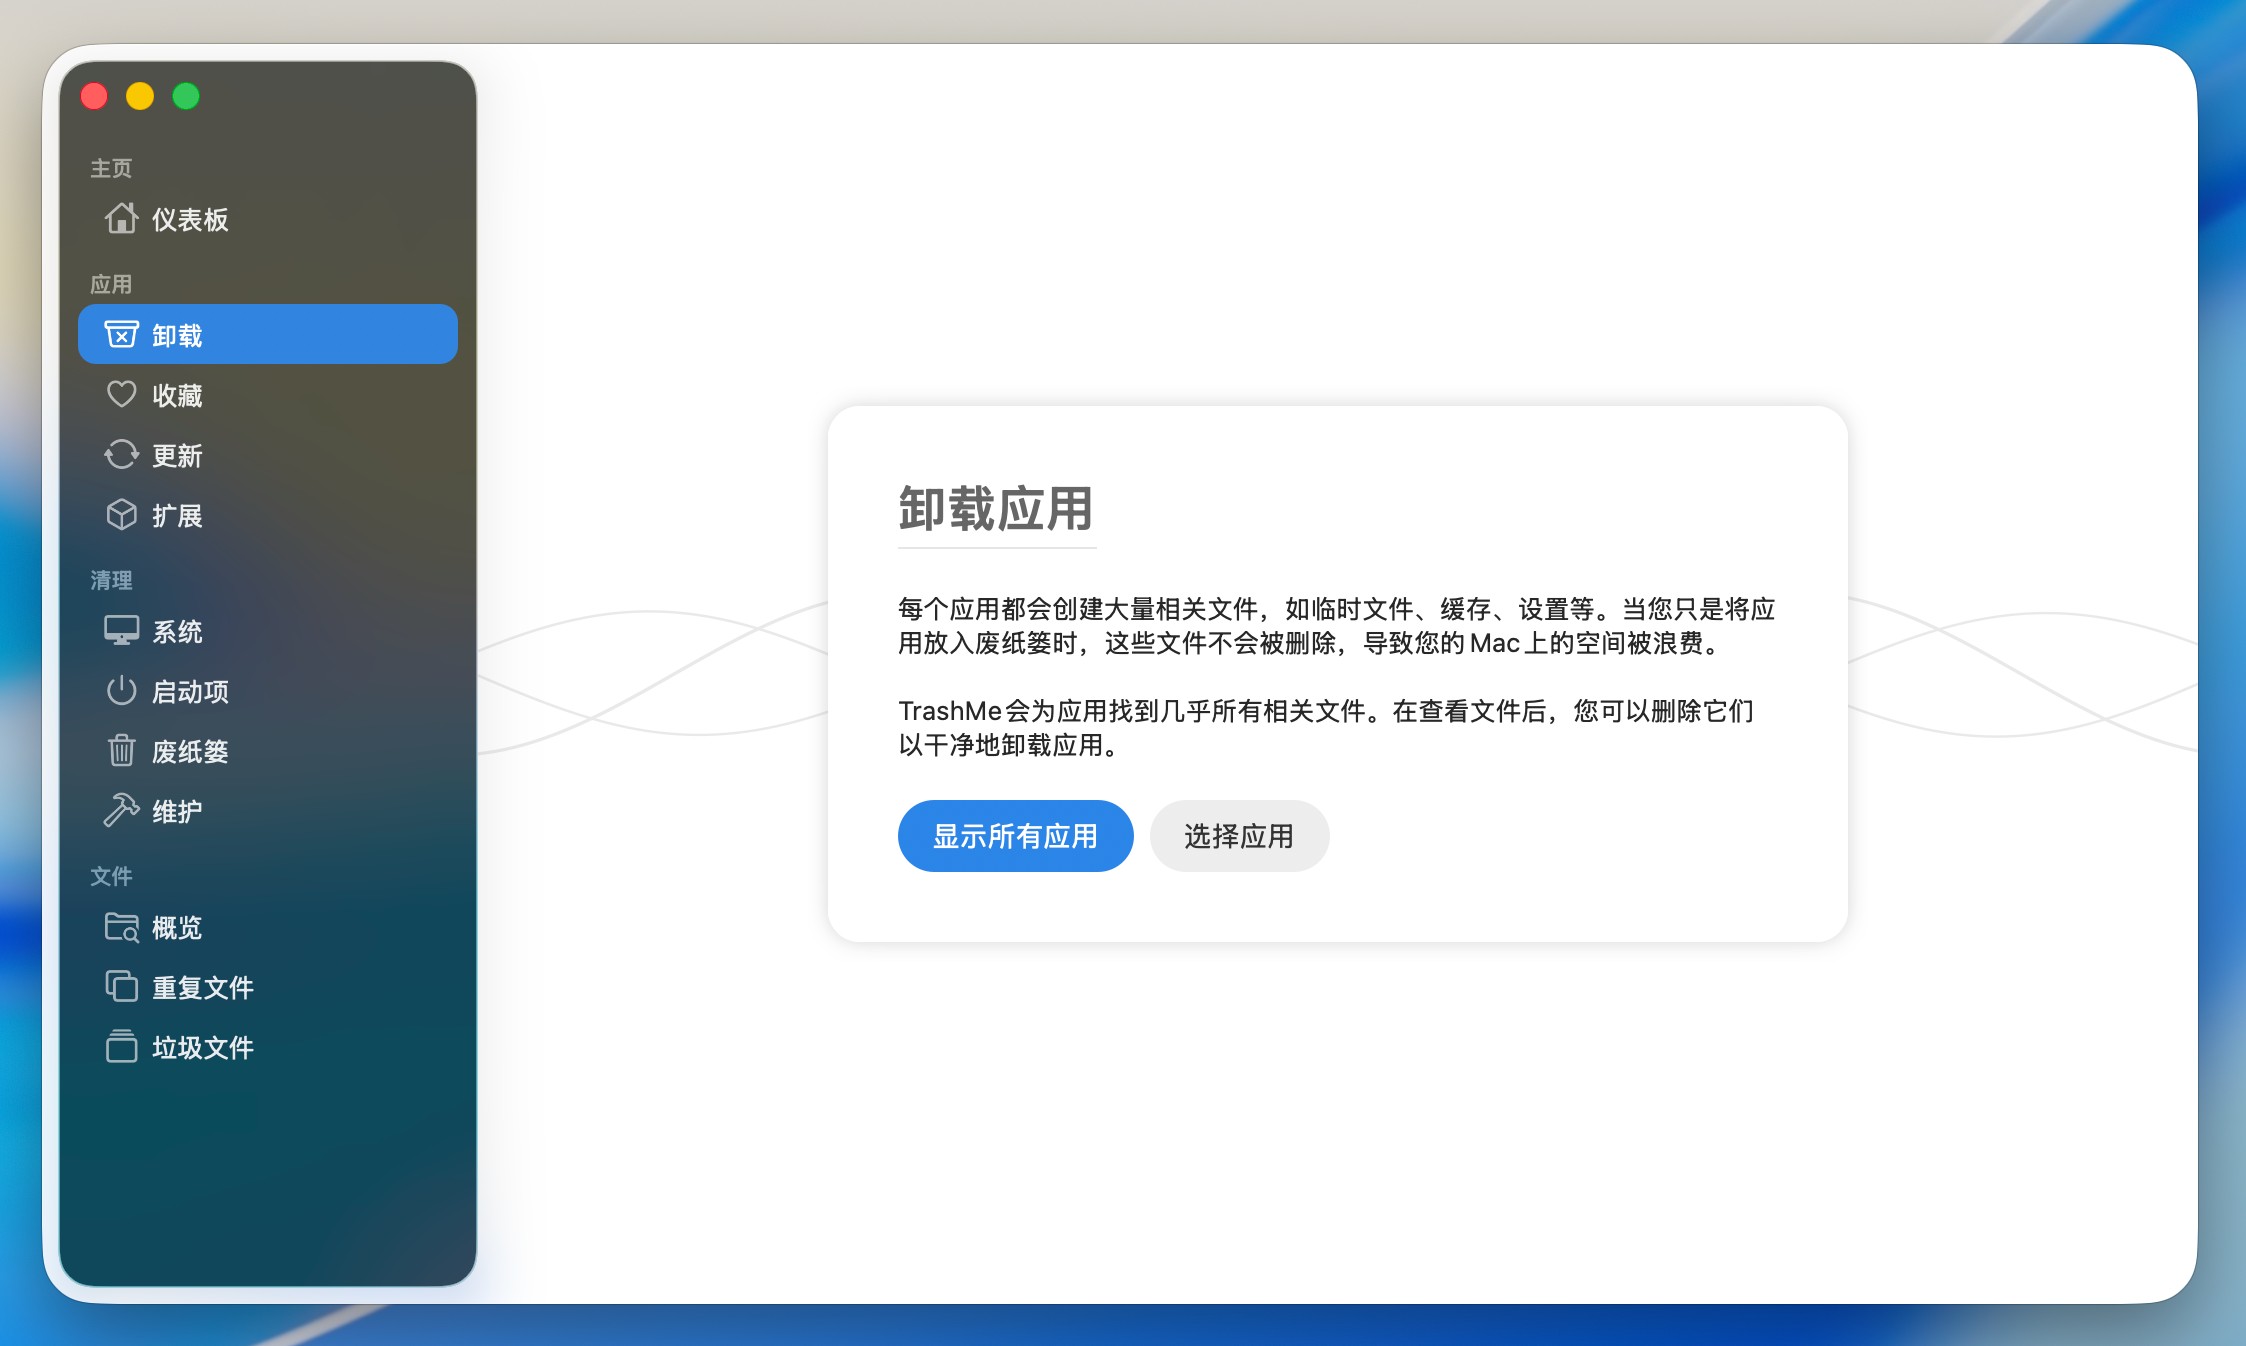Select 收藏 in the sidebar
This screenshot has width=2246, height=1346.
(177, 396)
